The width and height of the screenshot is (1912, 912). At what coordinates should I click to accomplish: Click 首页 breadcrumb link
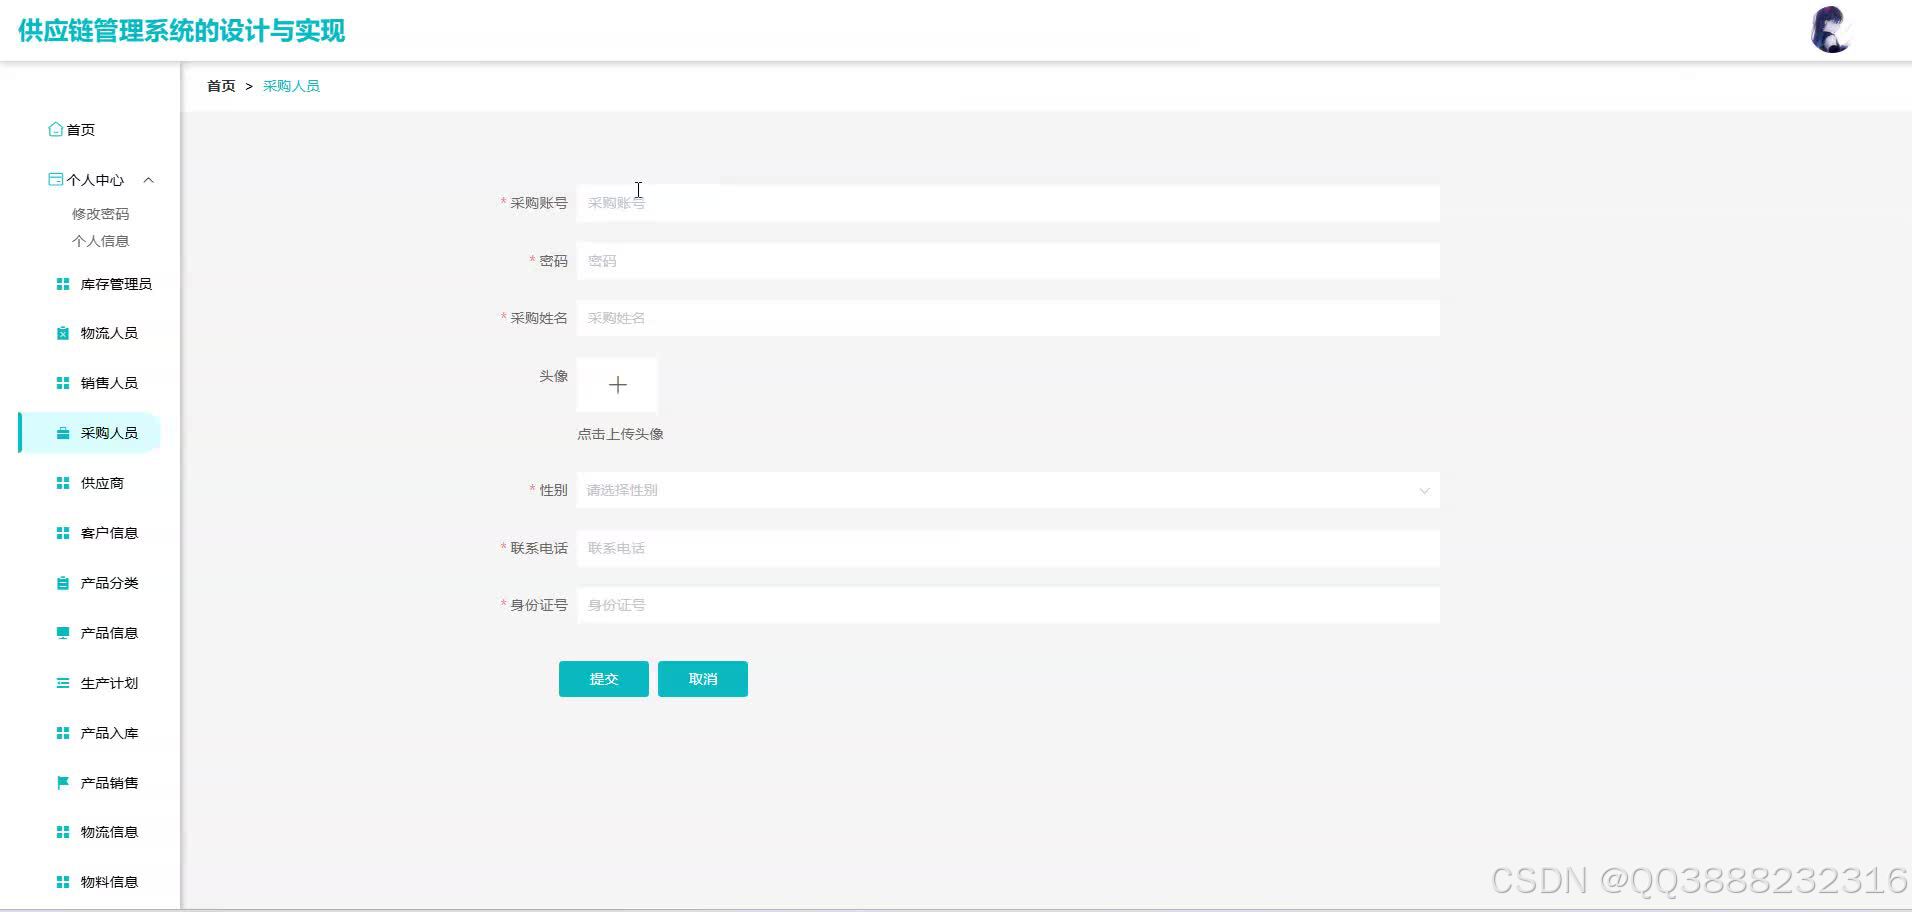(221, 86)
